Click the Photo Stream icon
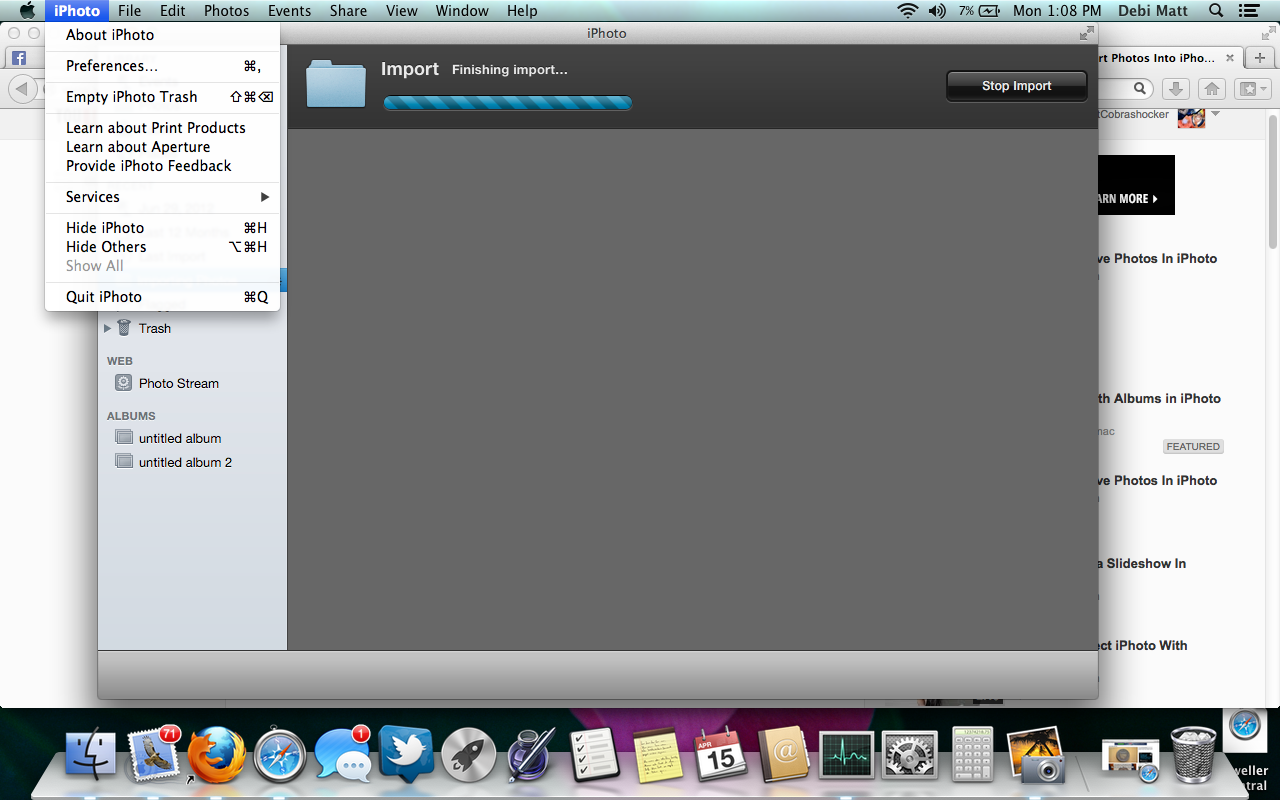This screenshot has height=800, width=1280. point(123,383)
